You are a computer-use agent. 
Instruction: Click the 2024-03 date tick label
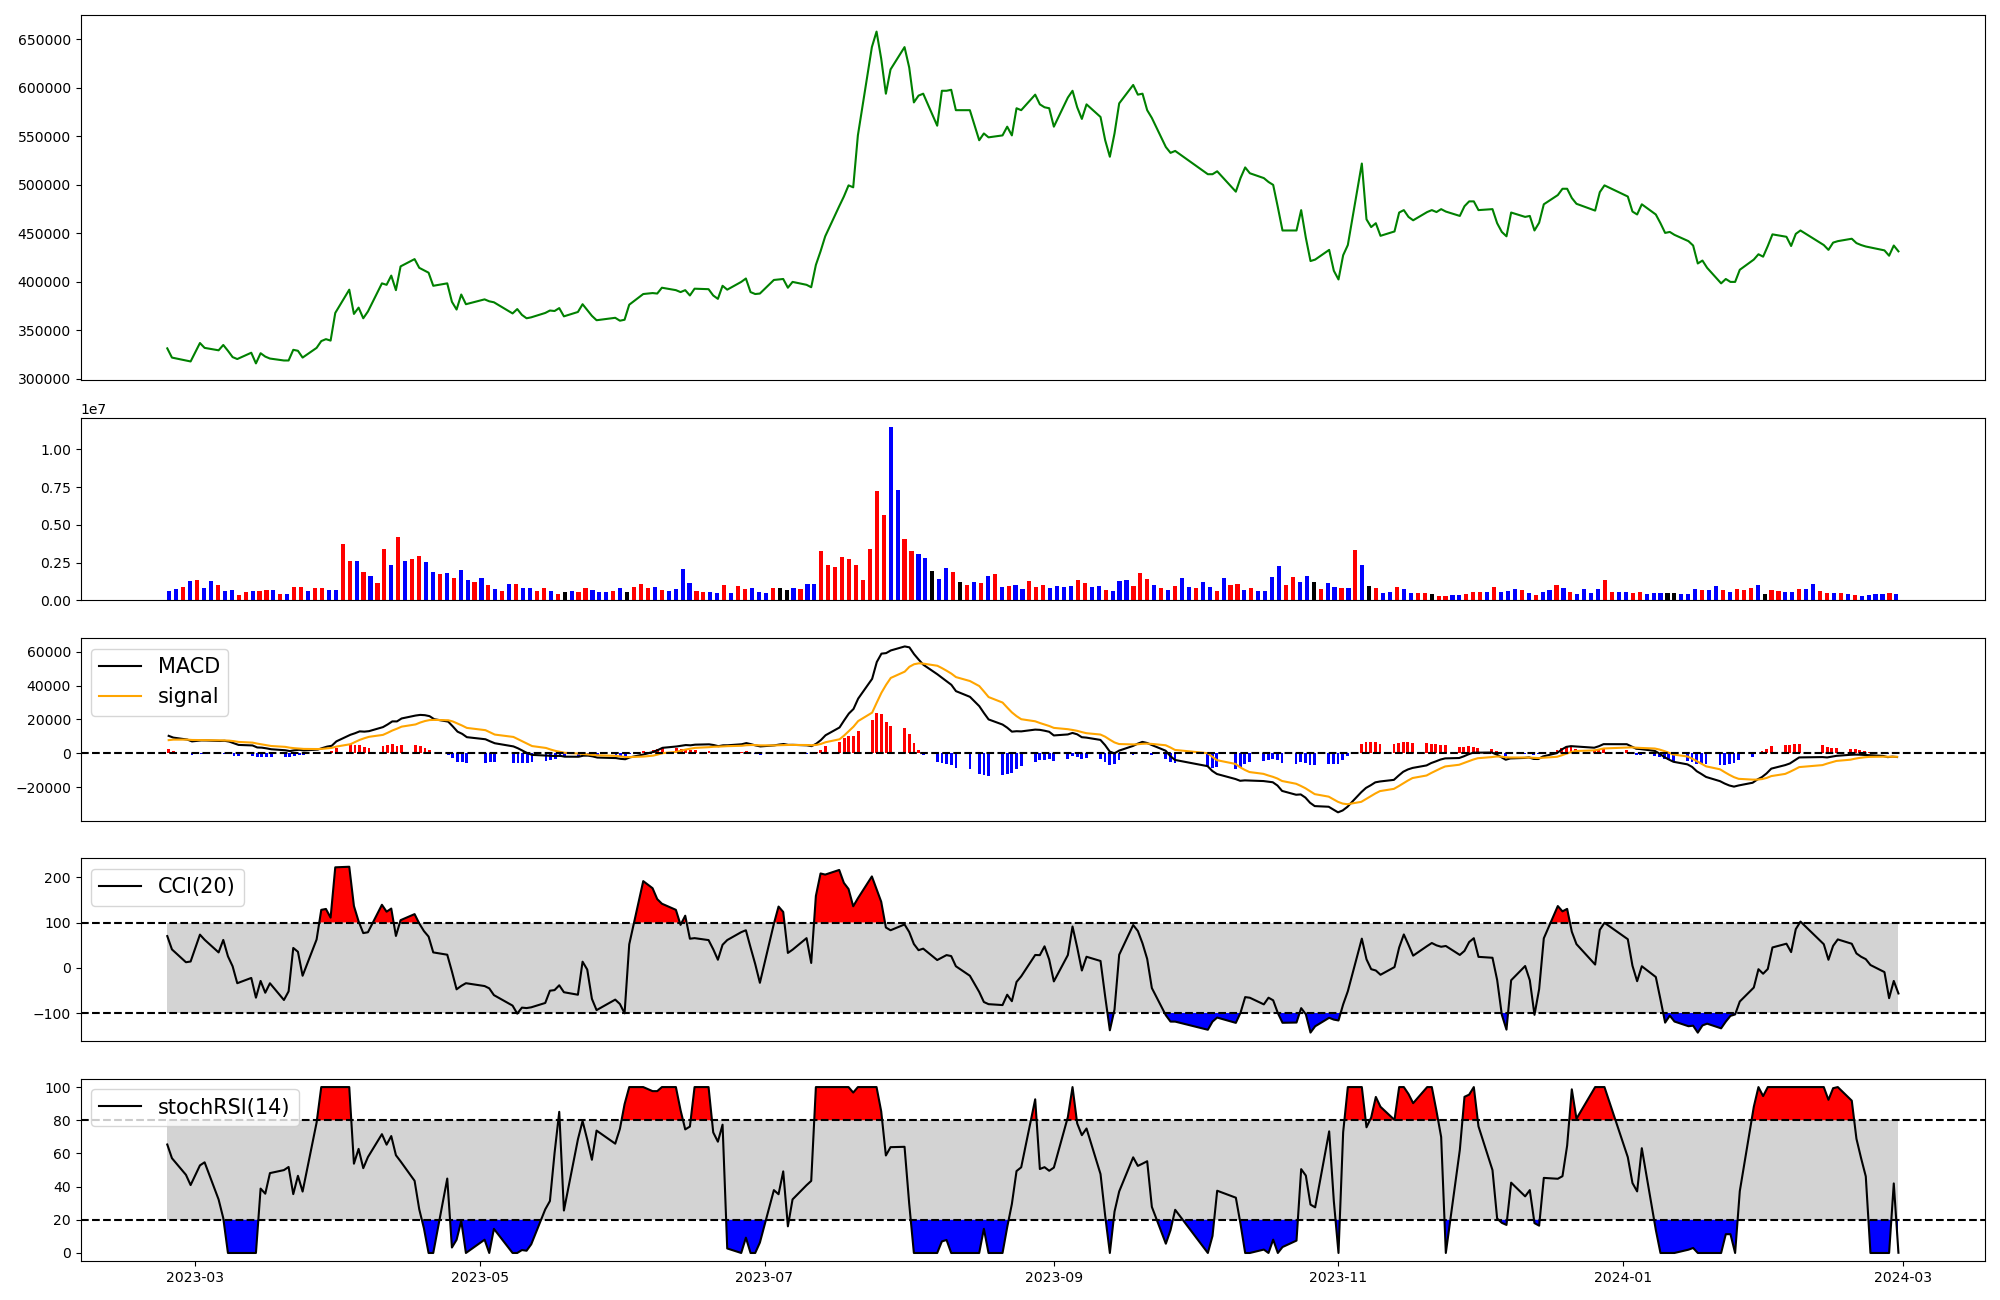[x=1902, y=1277]
